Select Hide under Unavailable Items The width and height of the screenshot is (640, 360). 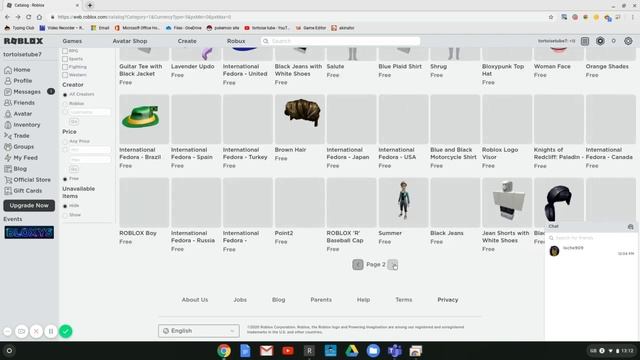coord(65,206)
